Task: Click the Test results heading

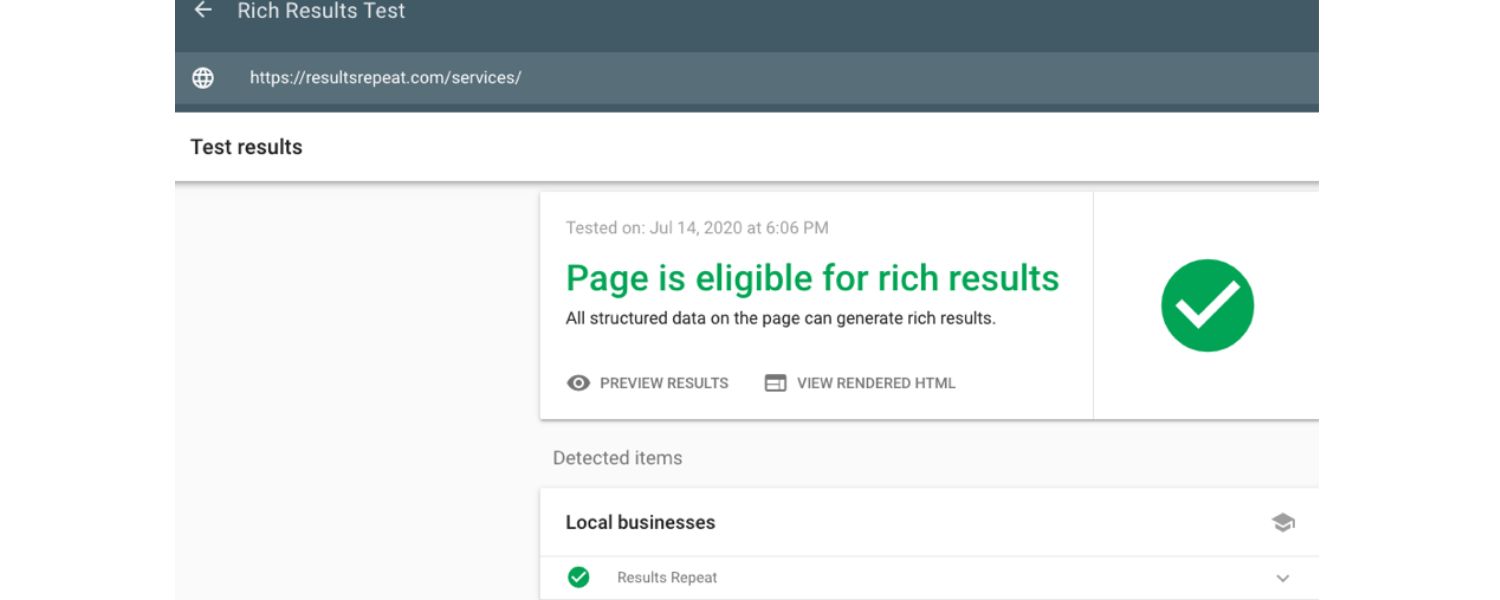Action: coord(246,147)
